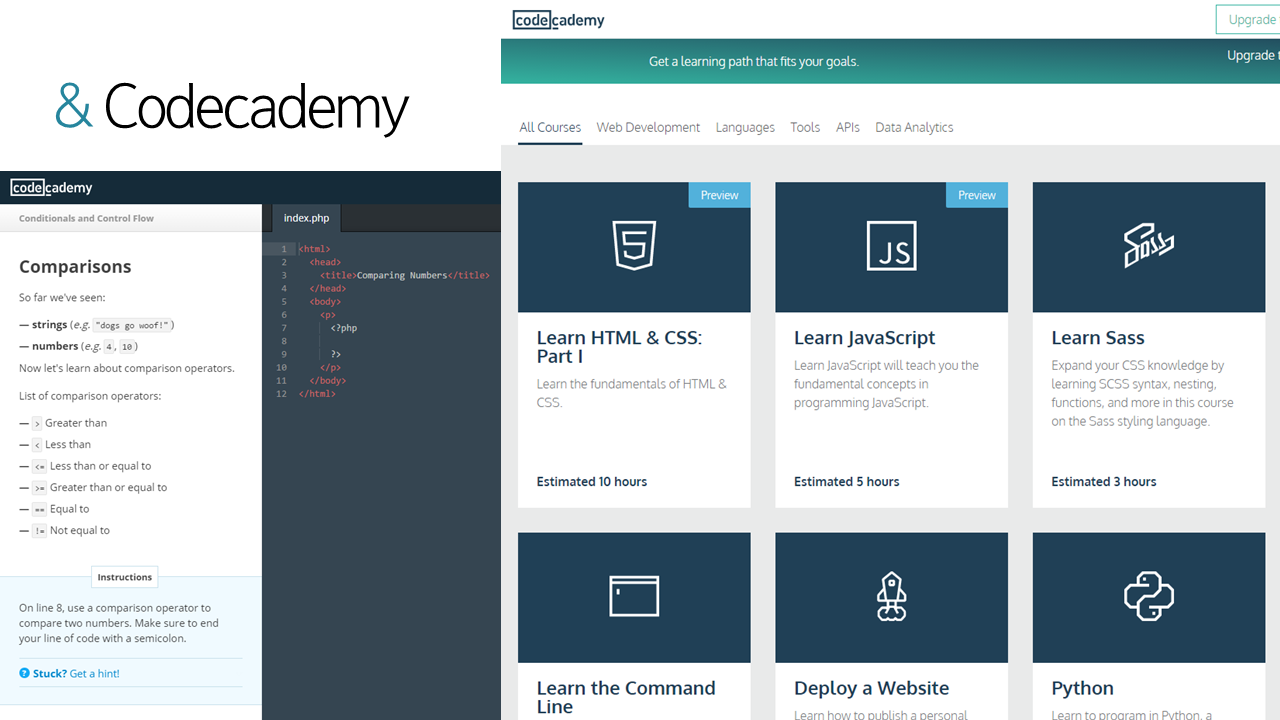Viewport: 1280px width, 720px height.
Task: Switch to the Tools tab
Action: point(805,127)
